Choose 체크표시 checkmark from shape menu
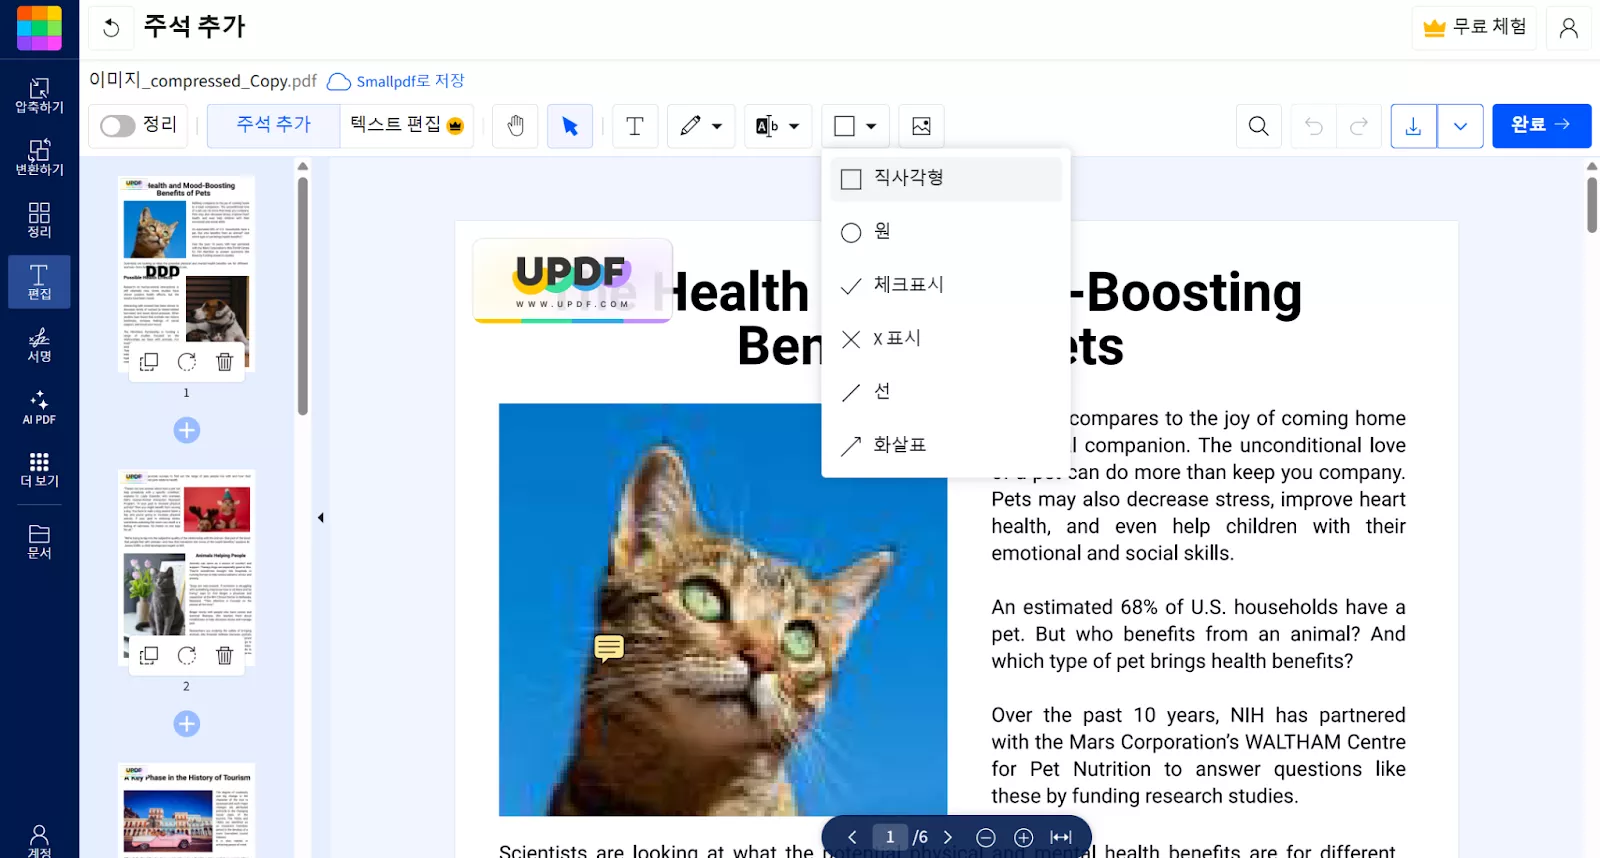 pos(946,285)
